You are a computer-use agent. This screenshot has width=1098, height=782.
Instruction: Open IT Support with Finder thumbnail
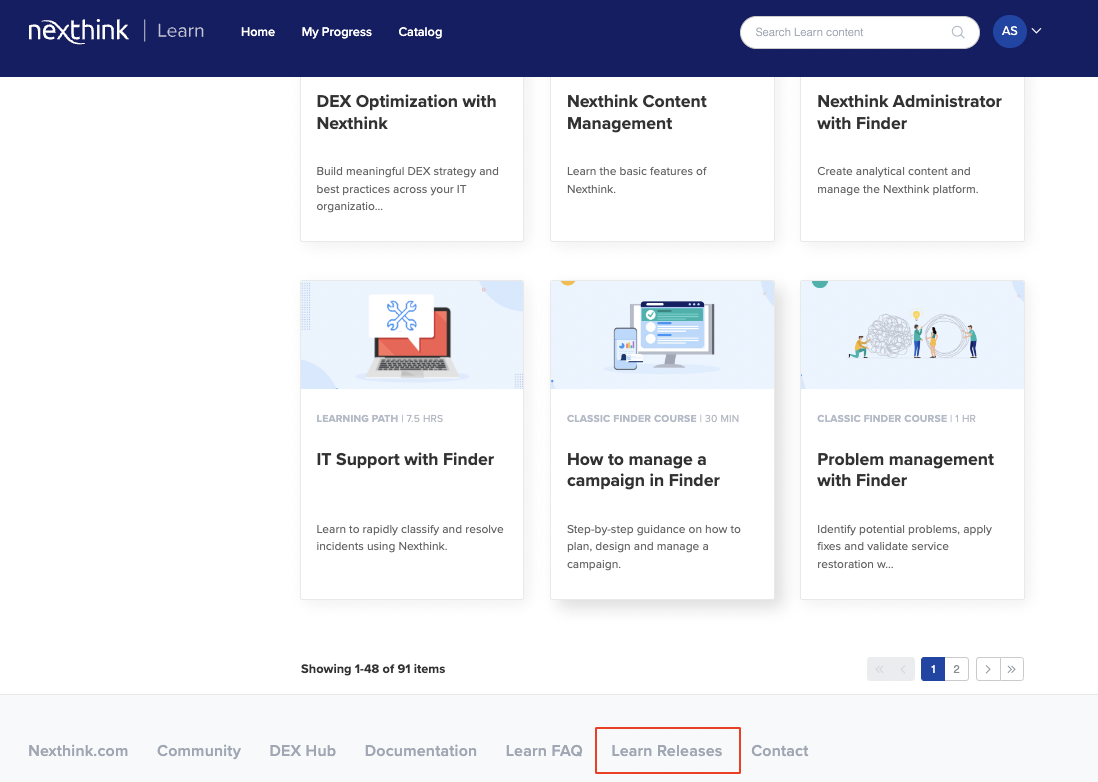point(412,335)
